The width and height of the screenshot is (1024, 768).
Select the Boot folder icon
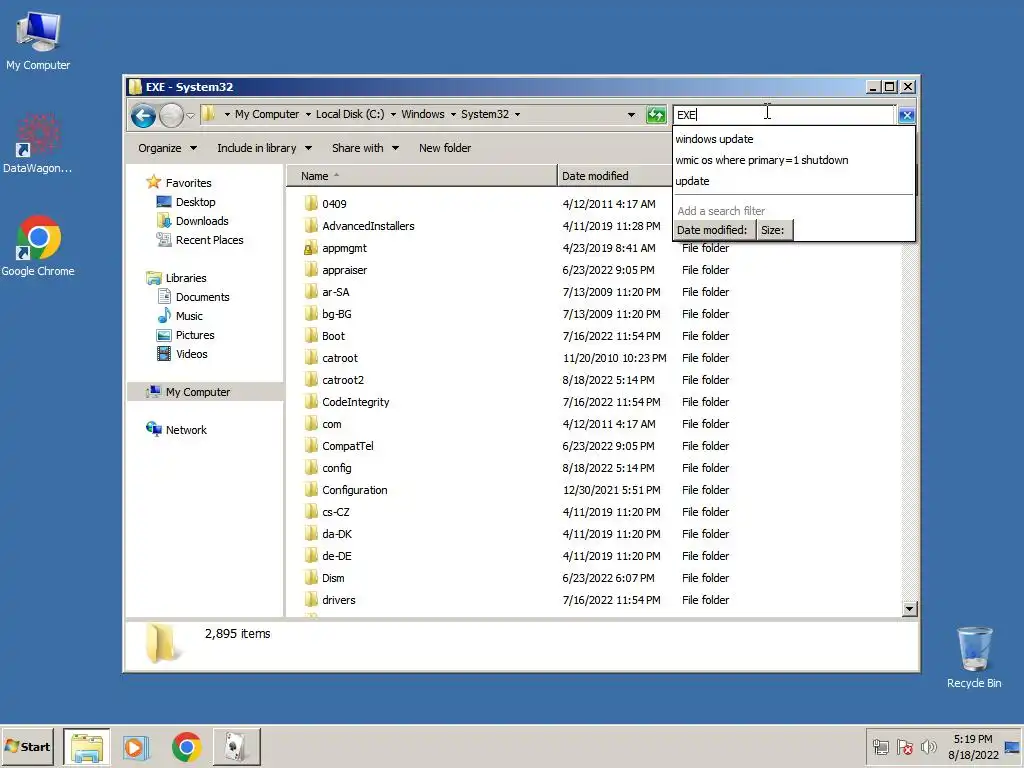tap(311, 336)
